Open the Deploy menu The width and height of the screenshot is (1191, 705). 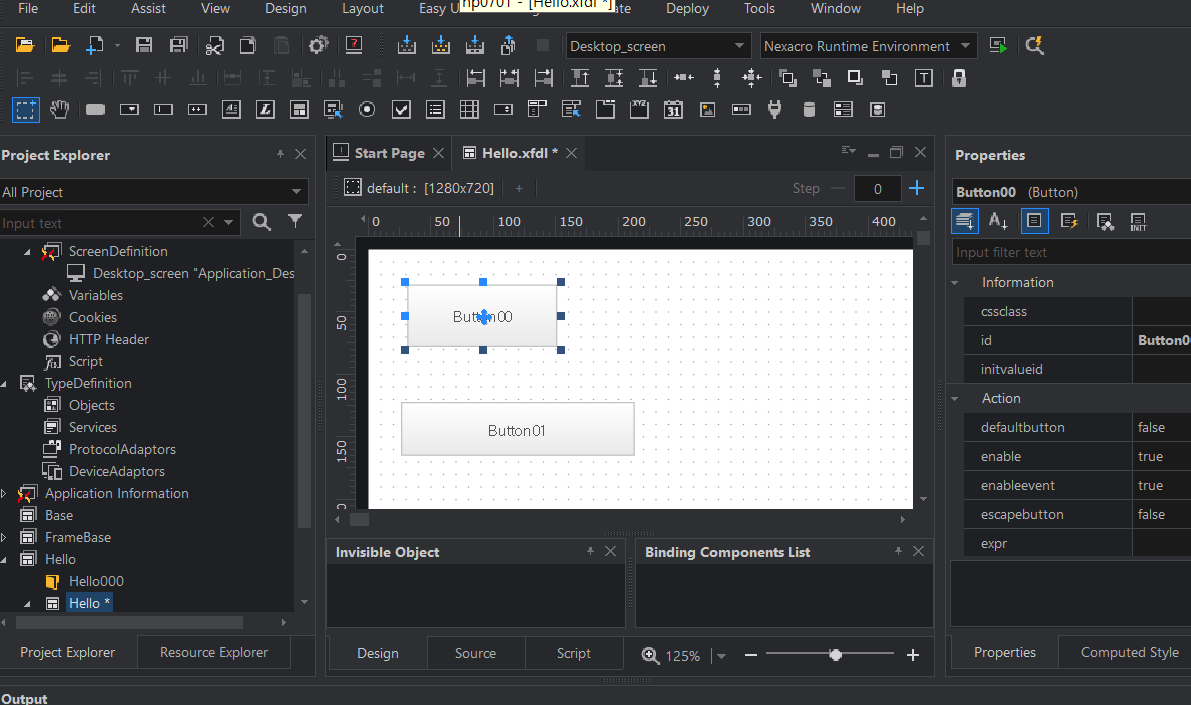coord(687,8)
